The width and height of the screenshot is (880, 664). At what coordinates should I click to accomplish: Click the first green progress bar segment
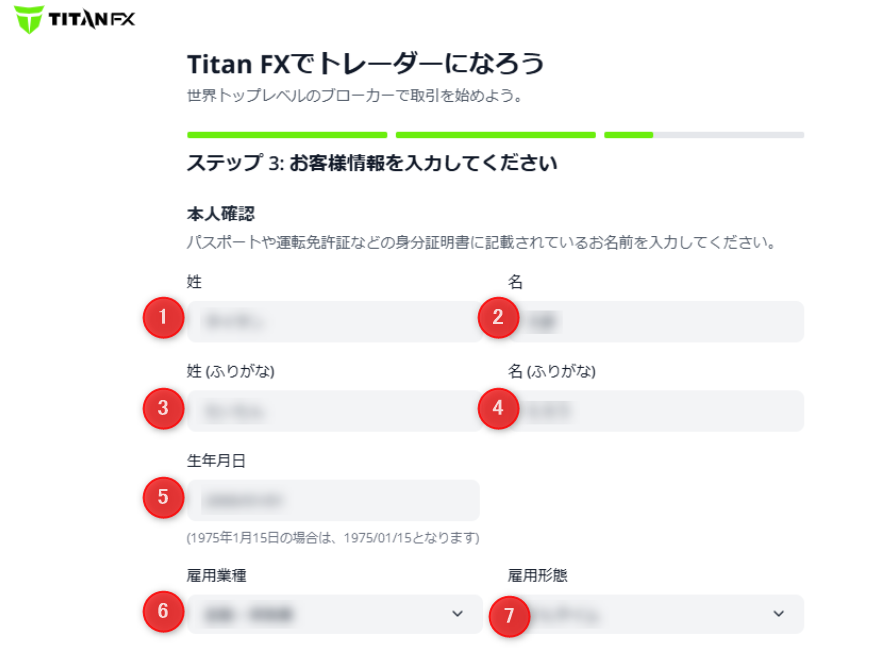tap(287, 134)
